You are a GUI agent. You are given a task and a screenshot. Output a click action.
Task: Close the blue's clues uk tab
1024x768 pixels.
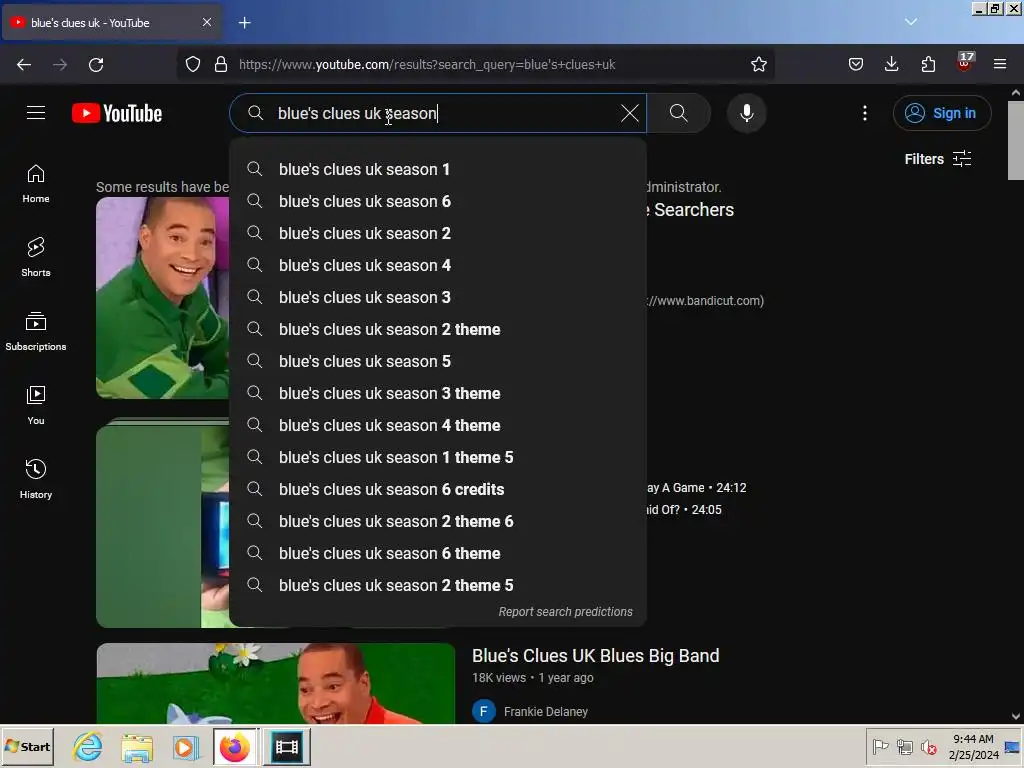point(207,22)
